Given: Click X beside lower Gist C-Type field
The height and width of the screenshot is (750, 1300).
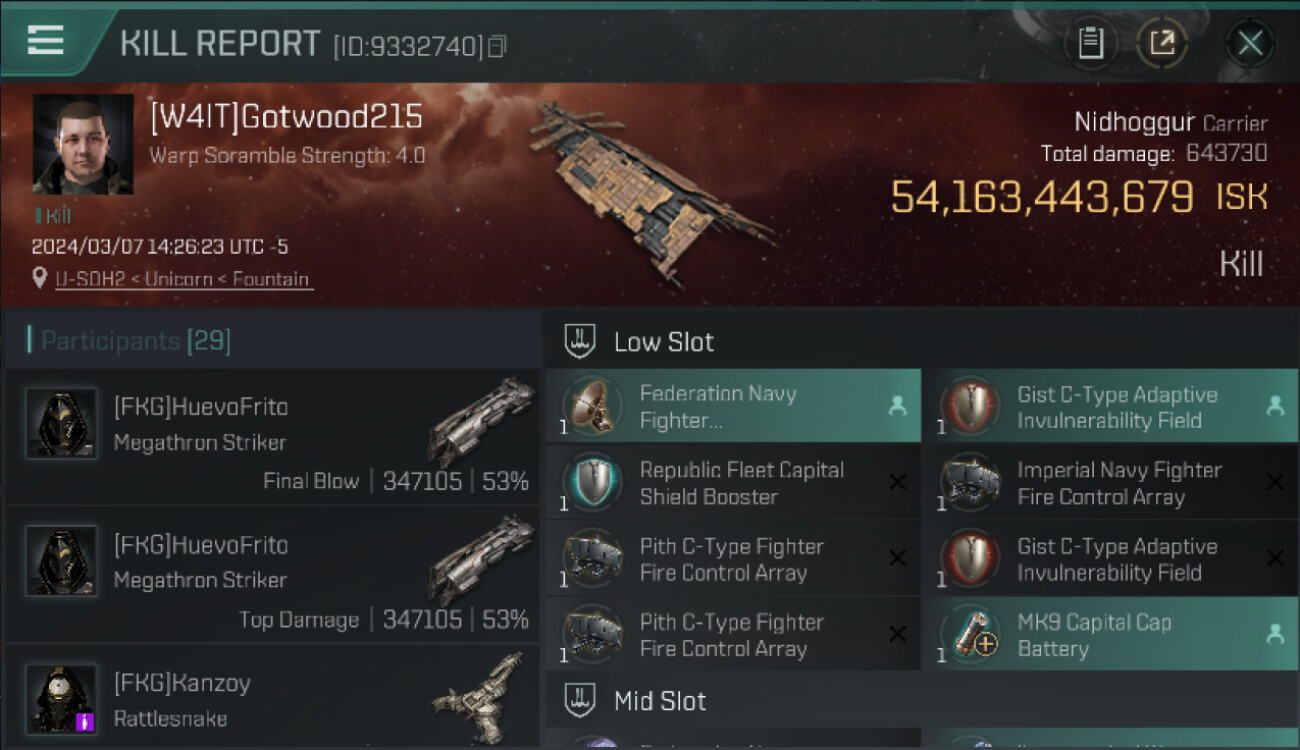Looking at the screenshot, I should click(1275, 559).
